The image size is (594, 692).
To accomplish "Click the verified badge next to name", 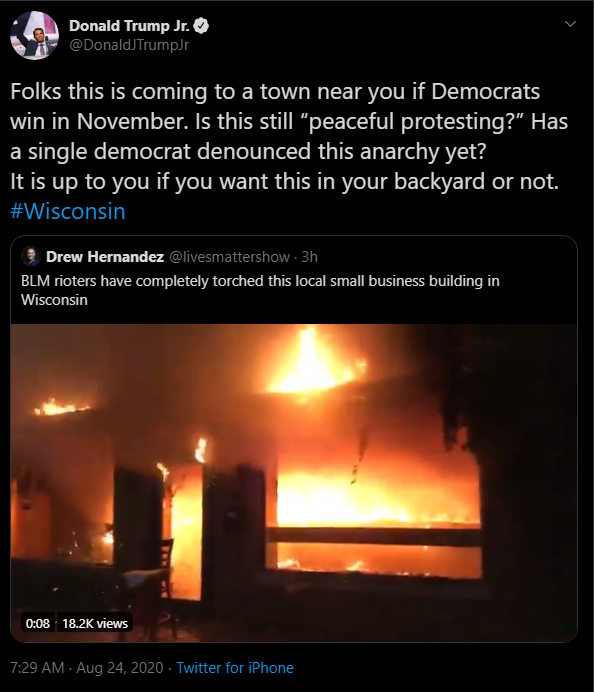I will click(x=202, y=26).
